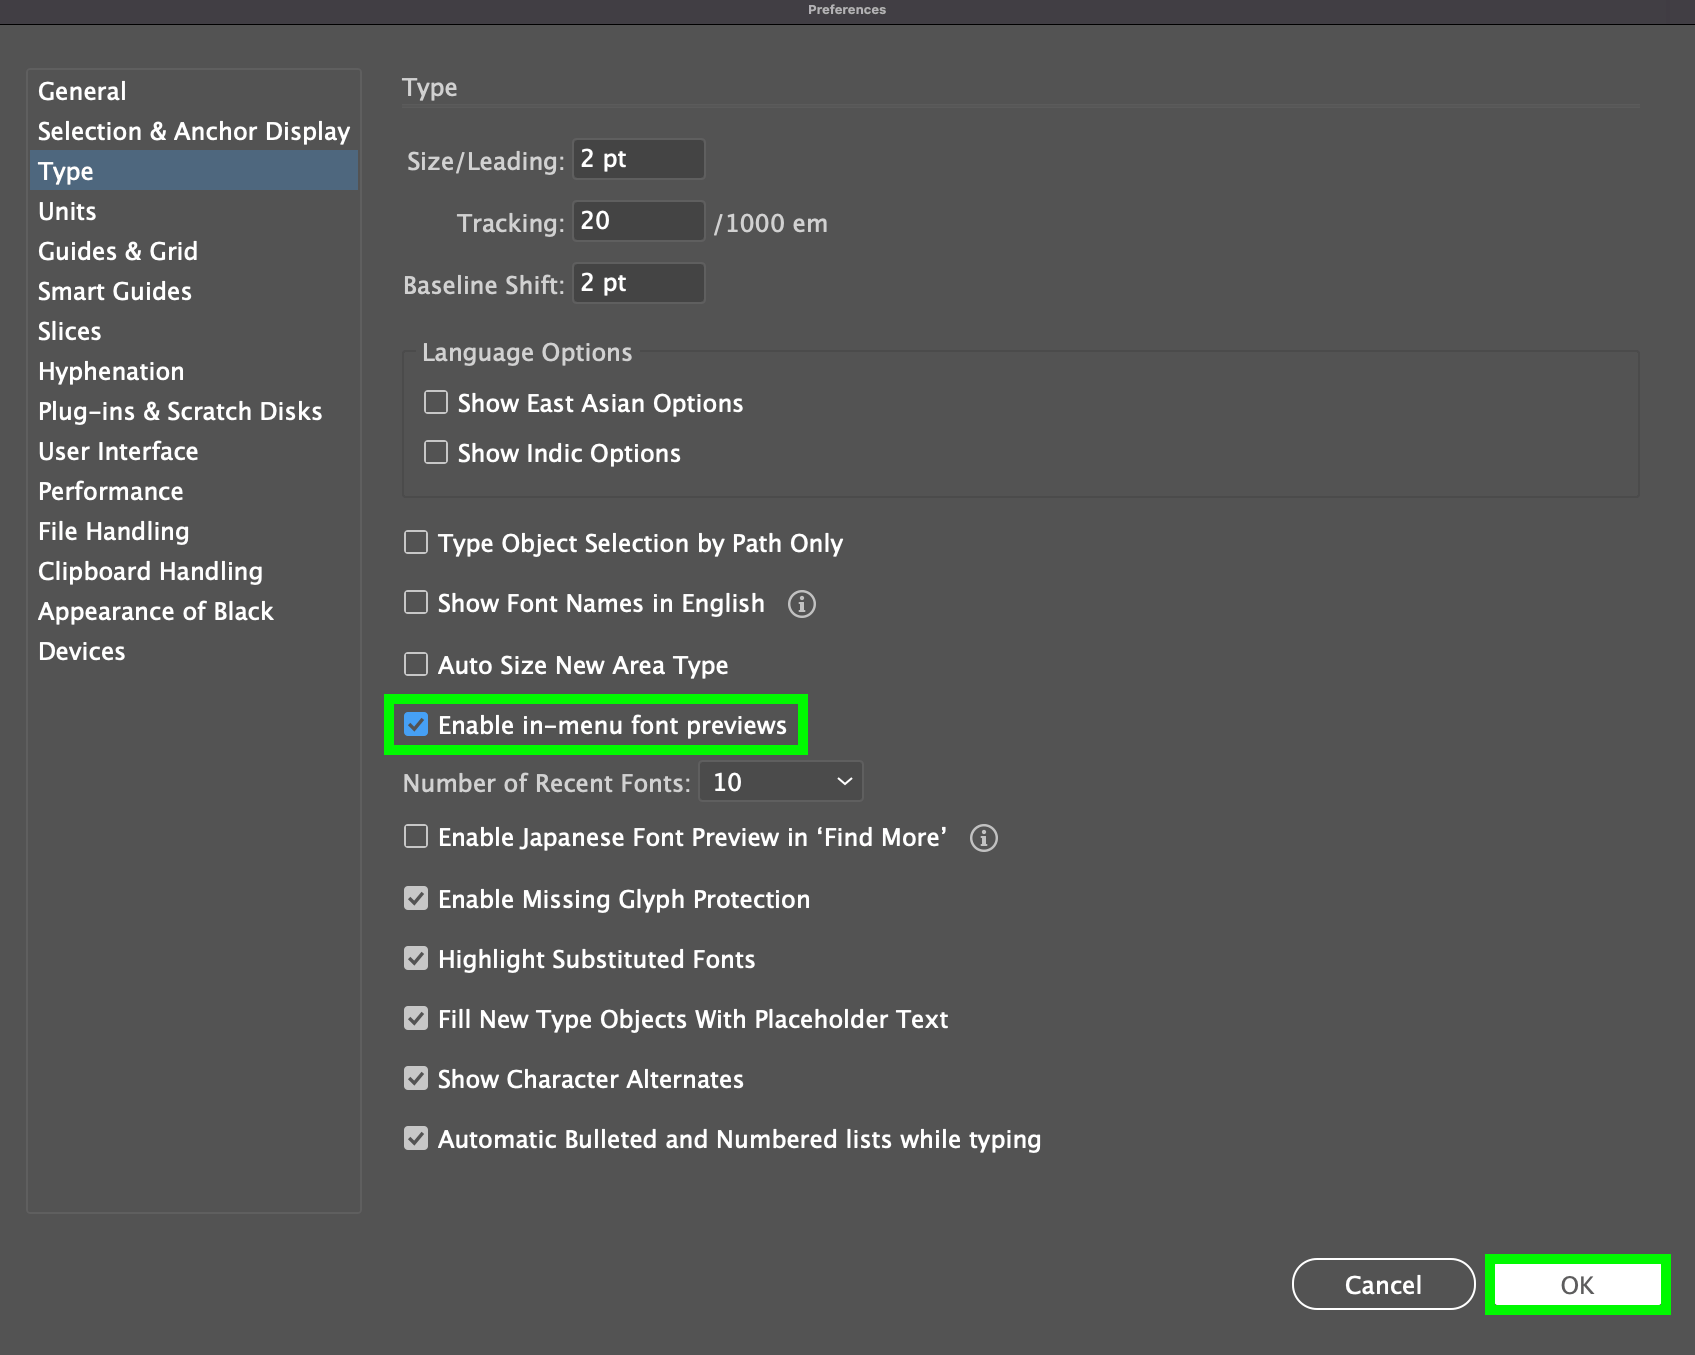Open the Number of Recent Fonts dropdown

pos(780,781)
